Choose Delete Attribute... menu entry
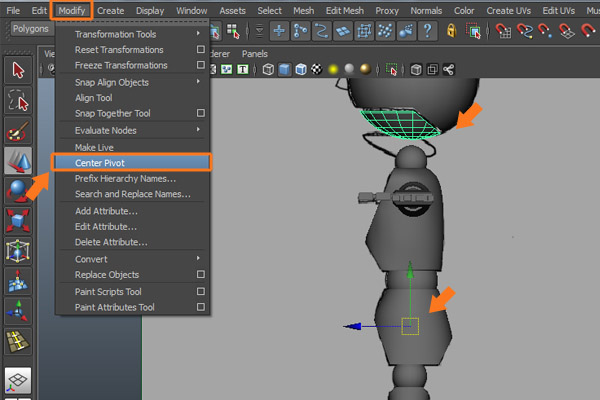Image resolution: width=600 pixels, height=400 pixels. click(x=111, y=242)
